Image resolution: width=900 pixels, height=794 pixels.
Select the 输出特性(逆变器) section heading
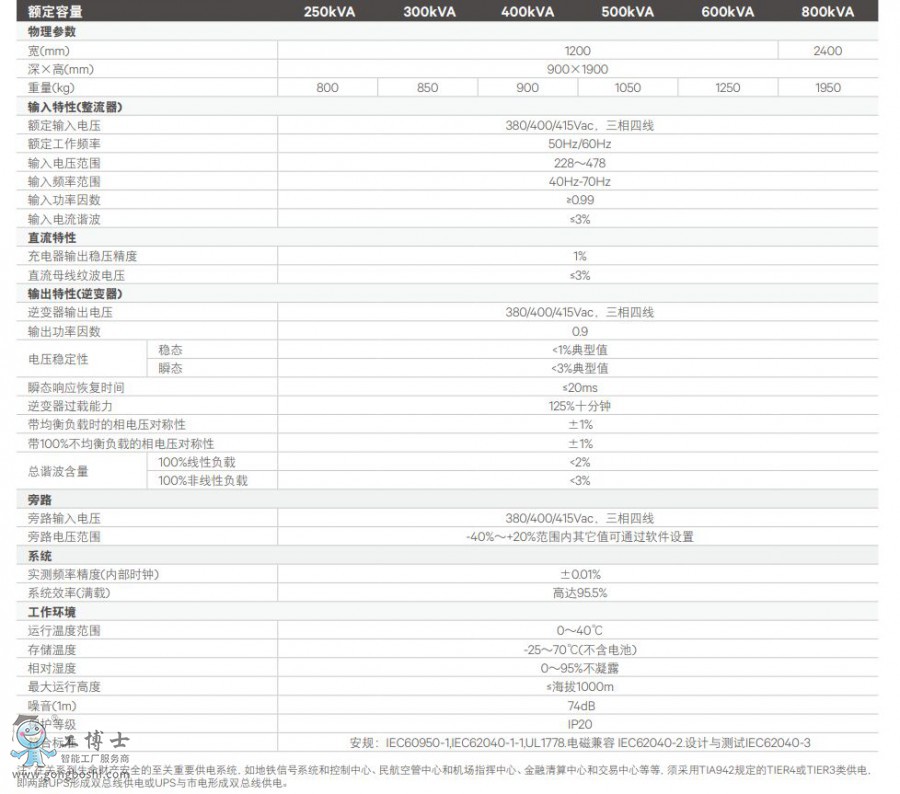(76, 294)
